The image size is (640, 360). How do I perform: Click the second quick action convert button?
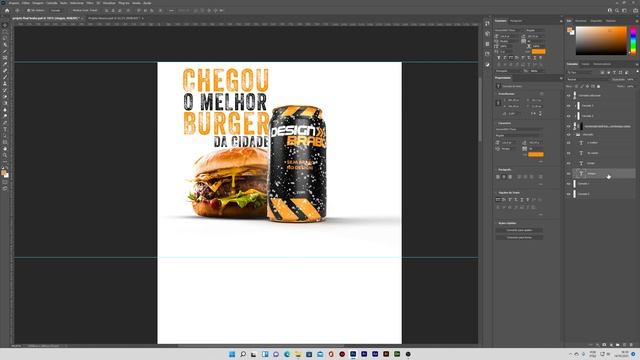pos(519,237)
